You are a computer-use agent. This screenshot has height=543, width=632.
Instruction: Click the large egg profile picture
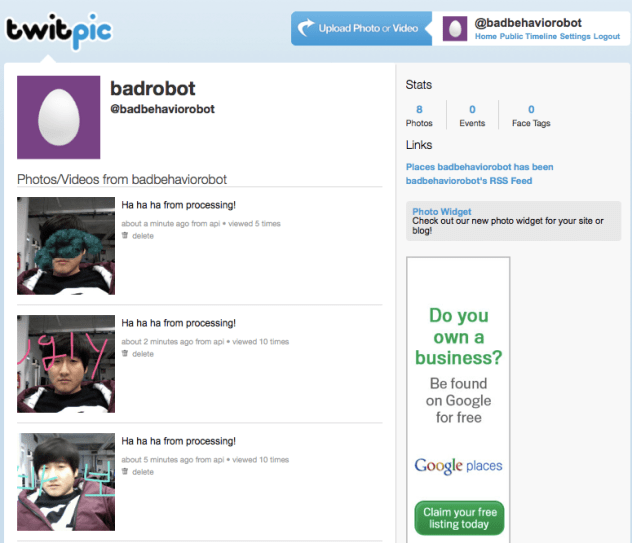pos(58,117)
